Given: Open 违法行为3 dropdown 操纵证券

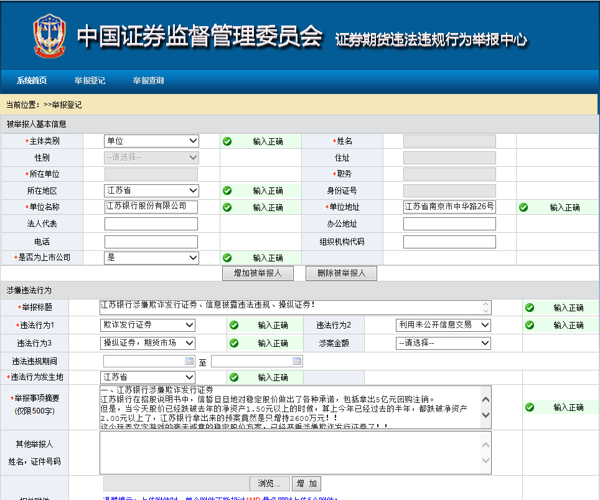Looking at the screenshot, I should (148, 343).
